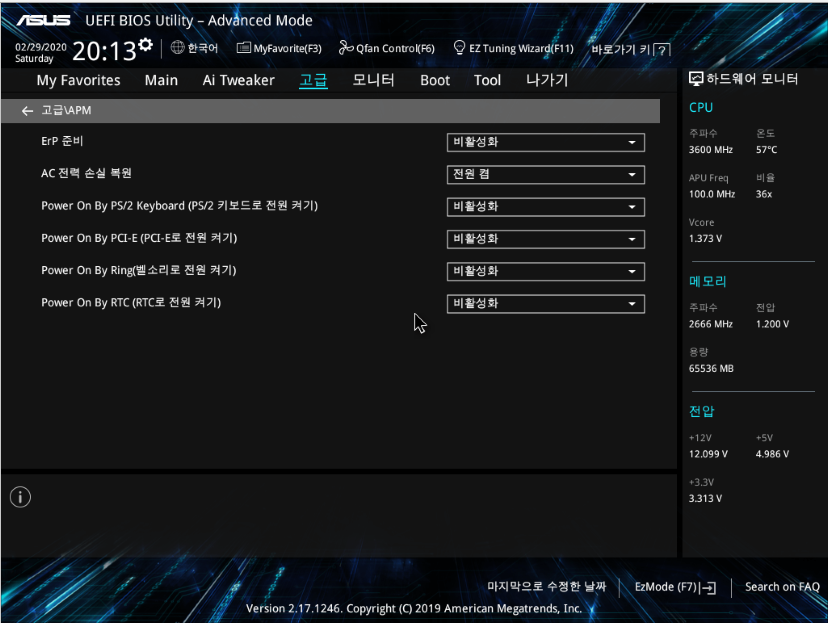Click CPU frequency 3600 MHz value
This screenshot has width=828, height=623.
point(710,150)
